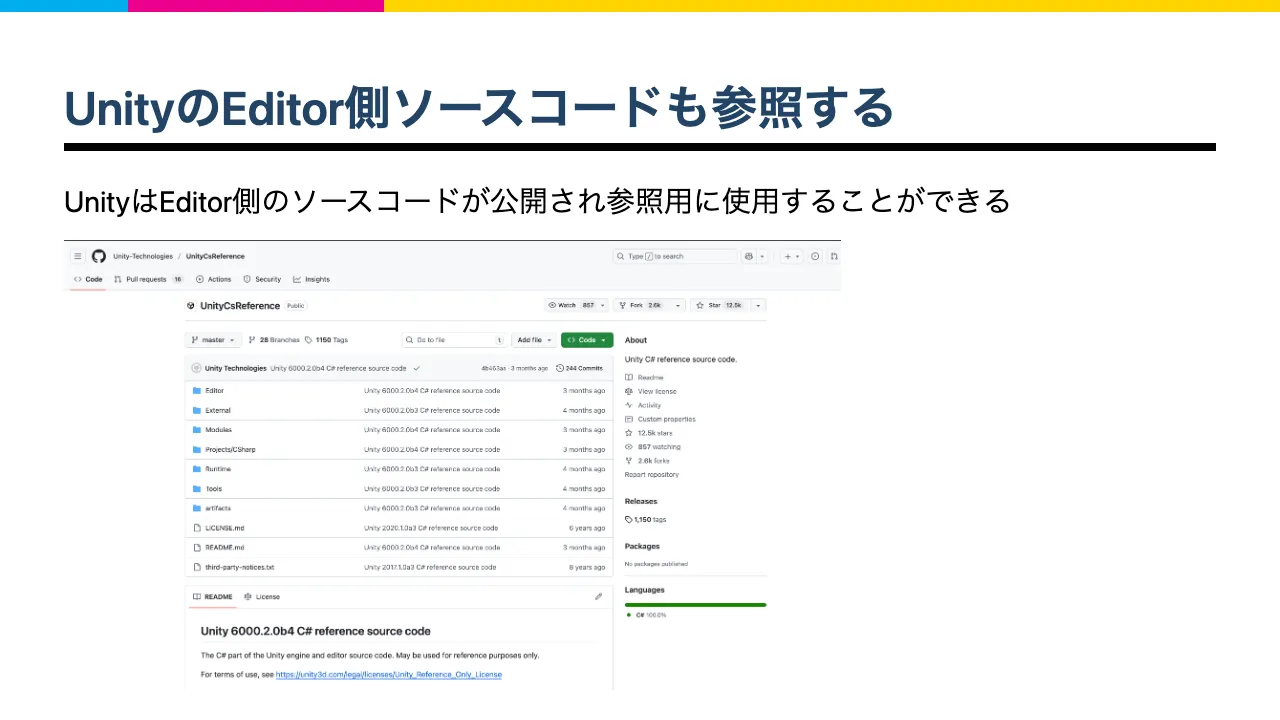Open the Tools folder name
Image resolution: width=1280 pixels, height=720 pixels.
pyautogui.click(x=213, y=489)
